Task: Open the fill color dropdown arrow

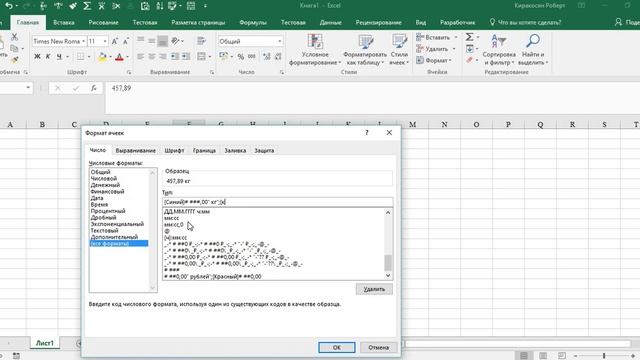Action: pos(110,57)
